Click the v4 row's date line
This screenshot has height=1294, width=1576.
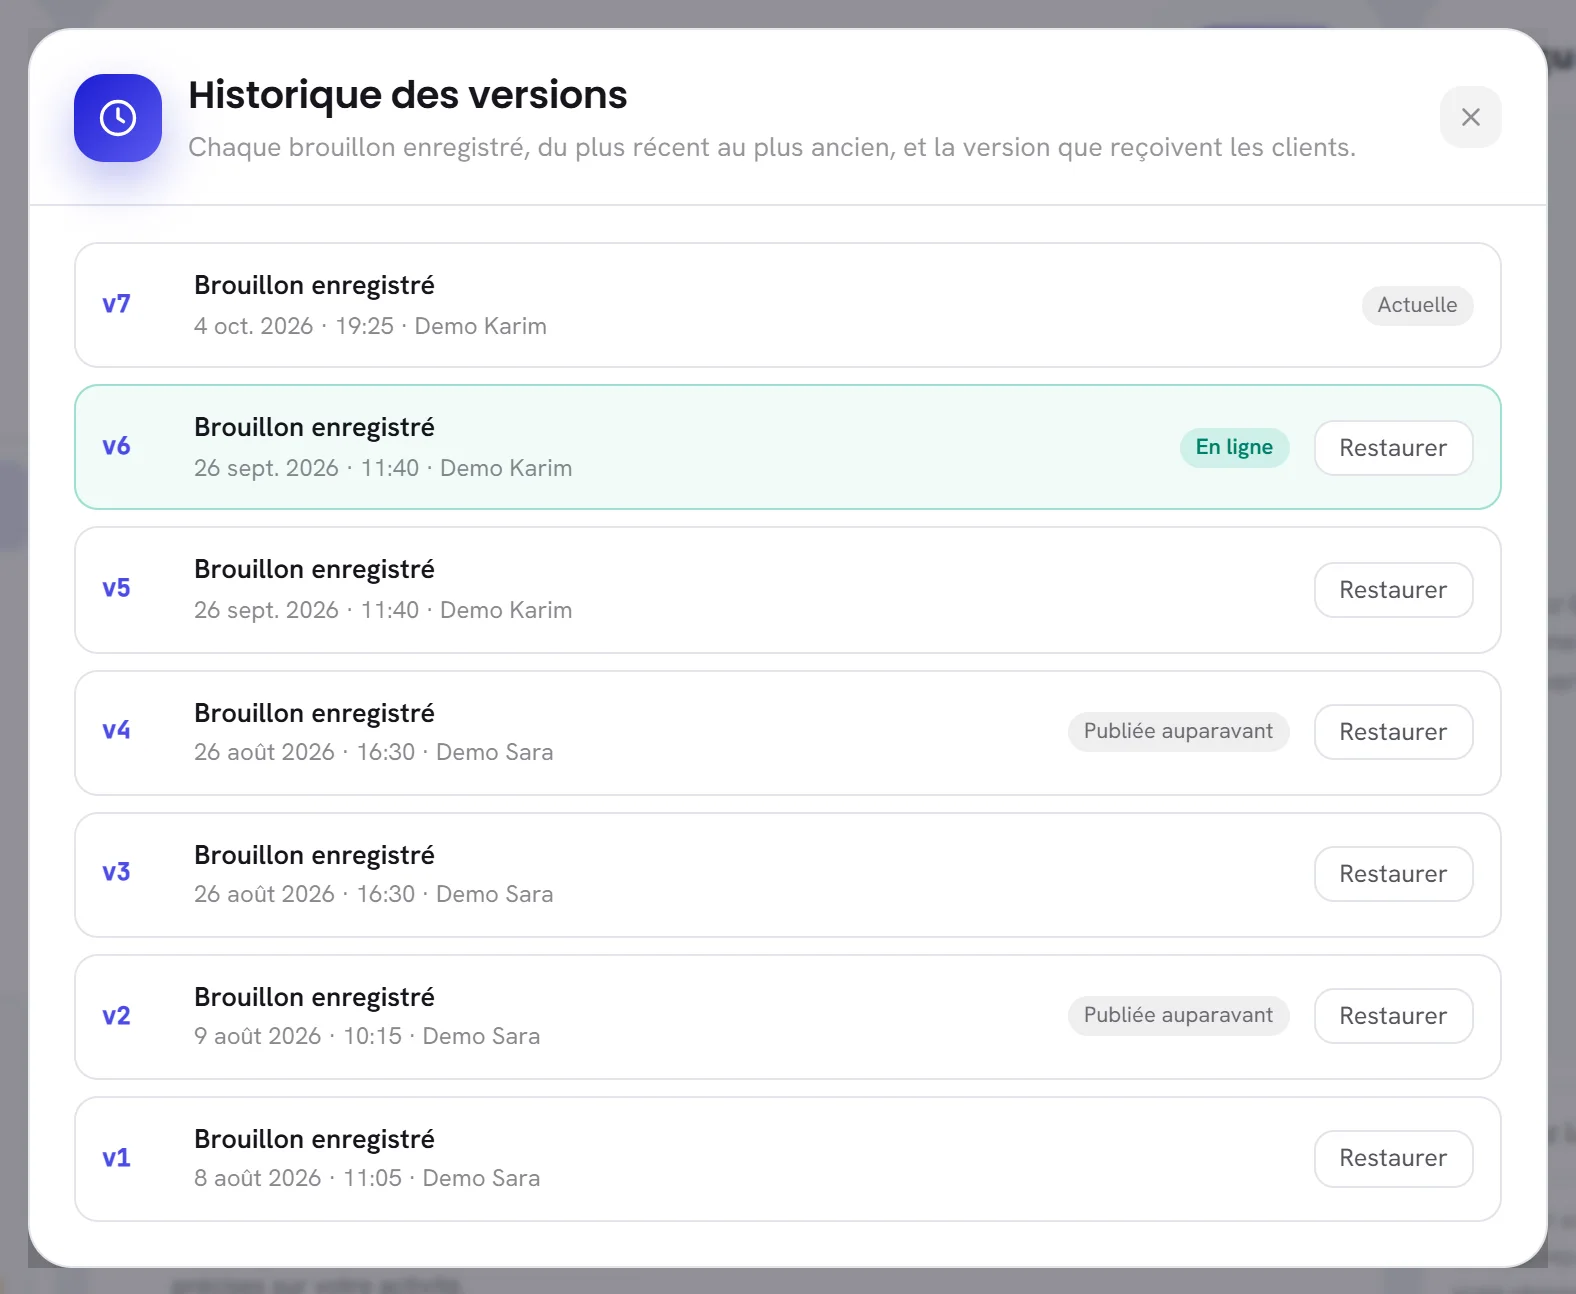373,752
